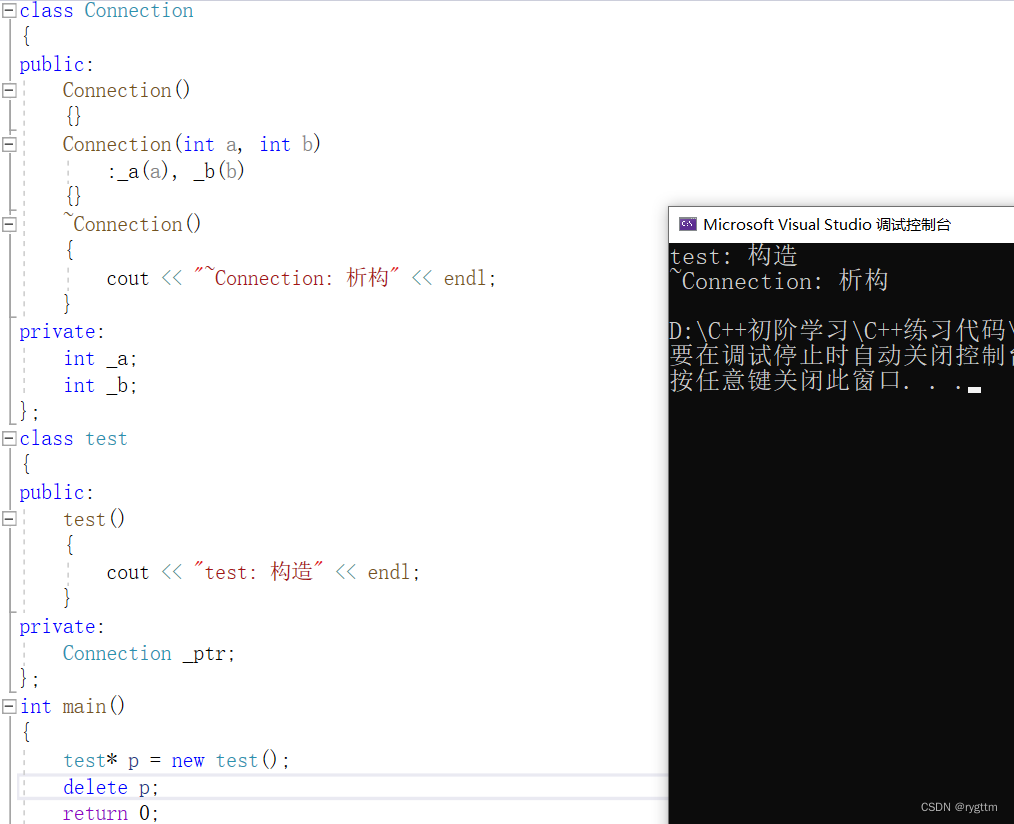Click the 'Connection _ptr;' member line
The height and width of the screenshot is (824, 1014).
[x=149, y=653]
